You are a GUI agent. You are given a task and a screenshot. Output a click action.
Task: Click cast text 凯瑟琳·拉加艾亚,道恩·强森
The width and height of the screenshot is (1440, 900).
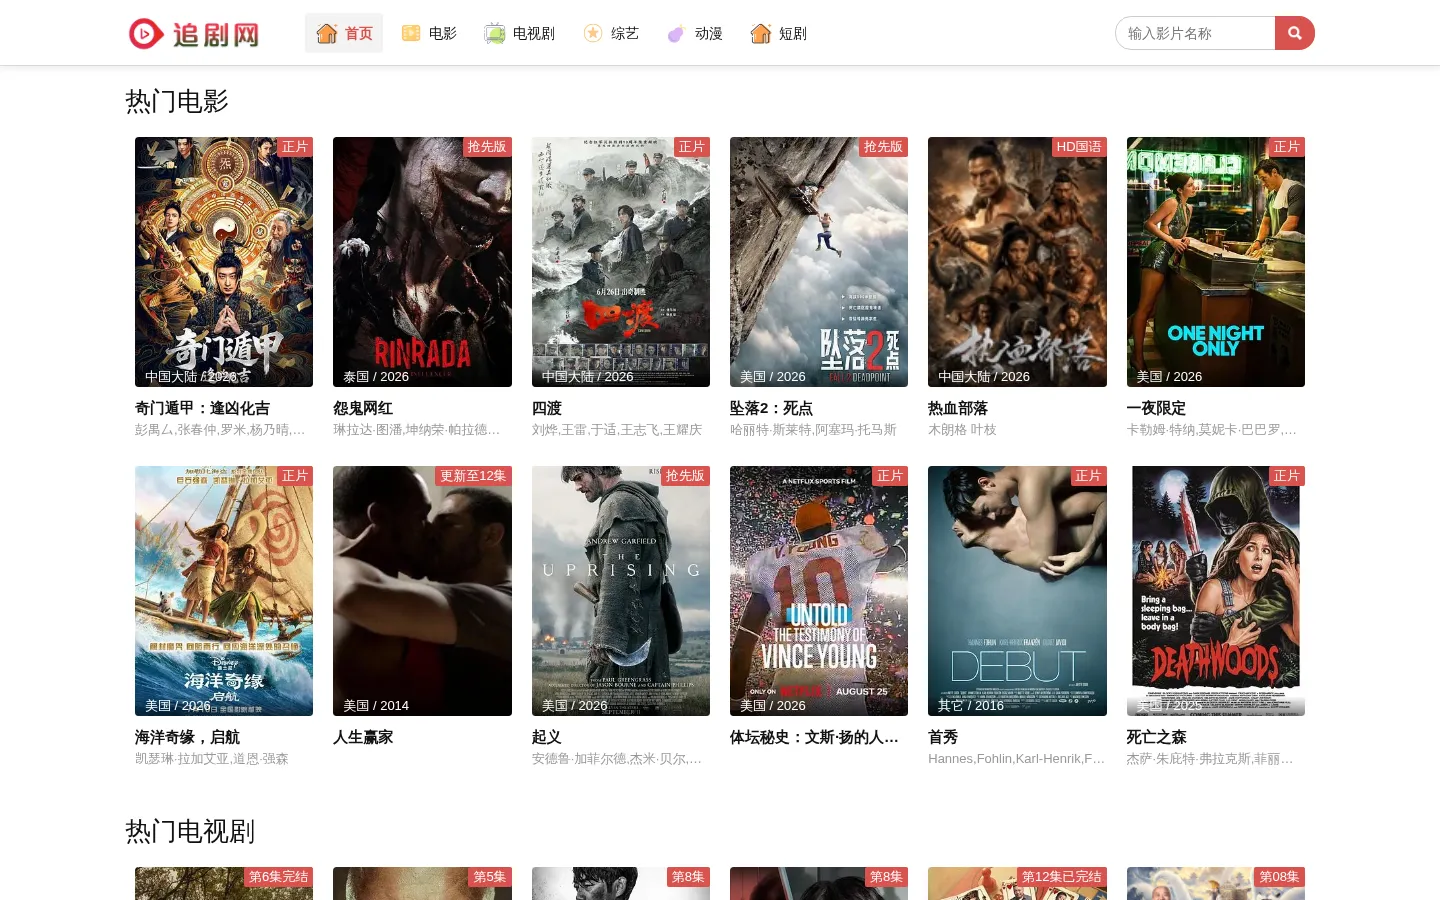pos(211,759)
